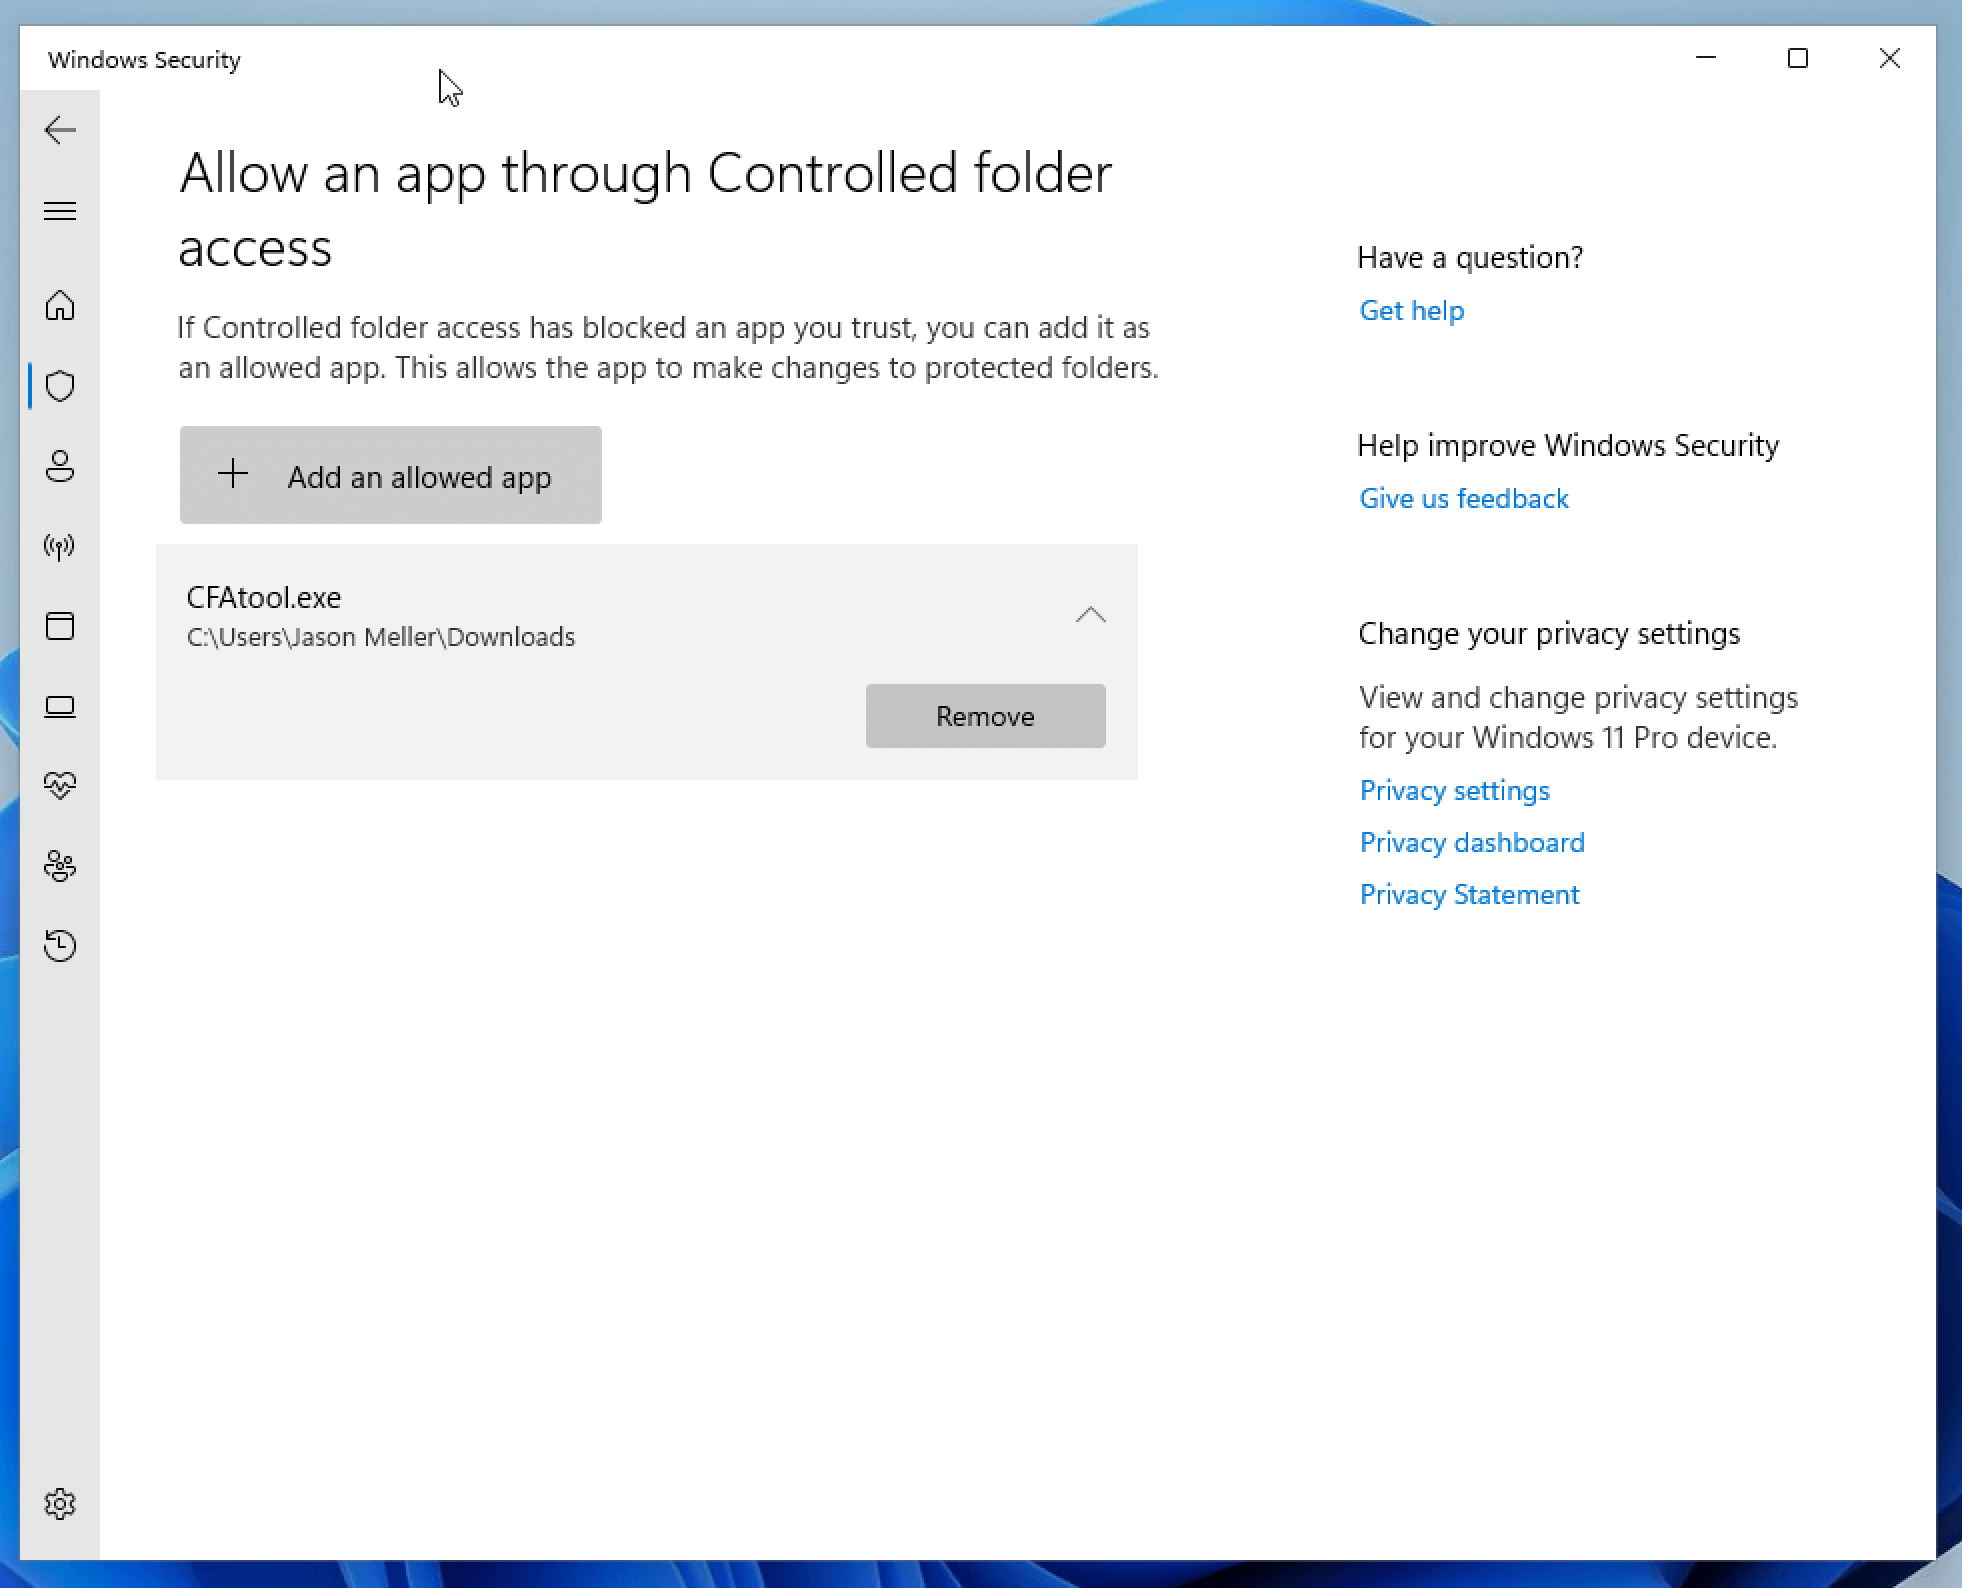Click Add an allowed app button
This screenshot has width=1962, height=1588.
pos(391,476)
